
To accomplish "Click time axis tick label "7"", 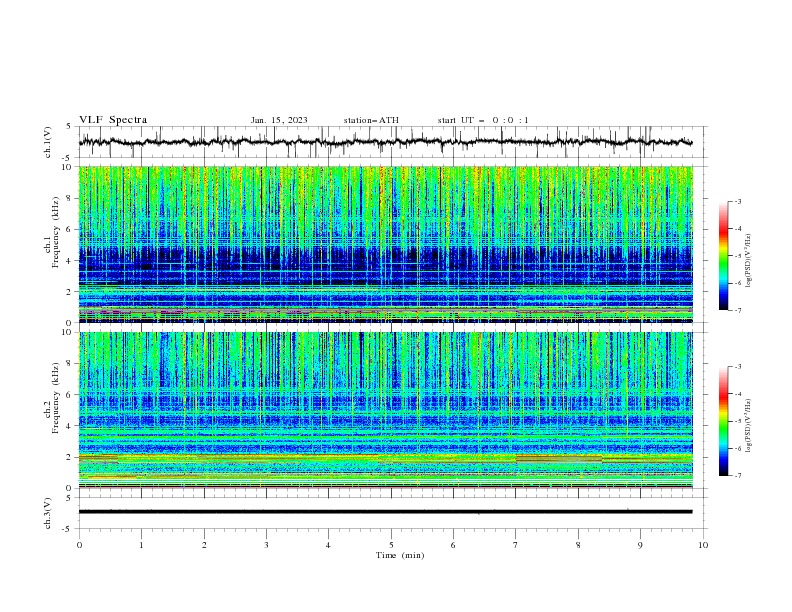I will click(516, 545).
